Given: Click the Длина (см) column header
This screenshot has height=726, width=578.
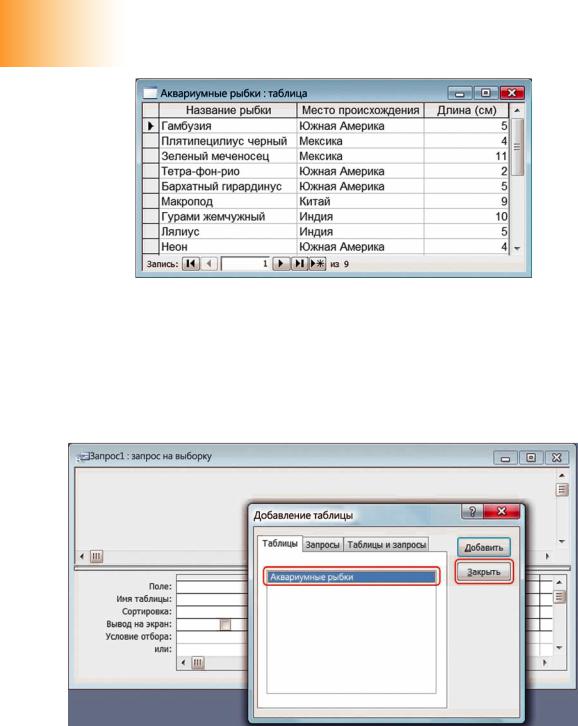Looking at the screenshot, I should click(x=466, y=110).
